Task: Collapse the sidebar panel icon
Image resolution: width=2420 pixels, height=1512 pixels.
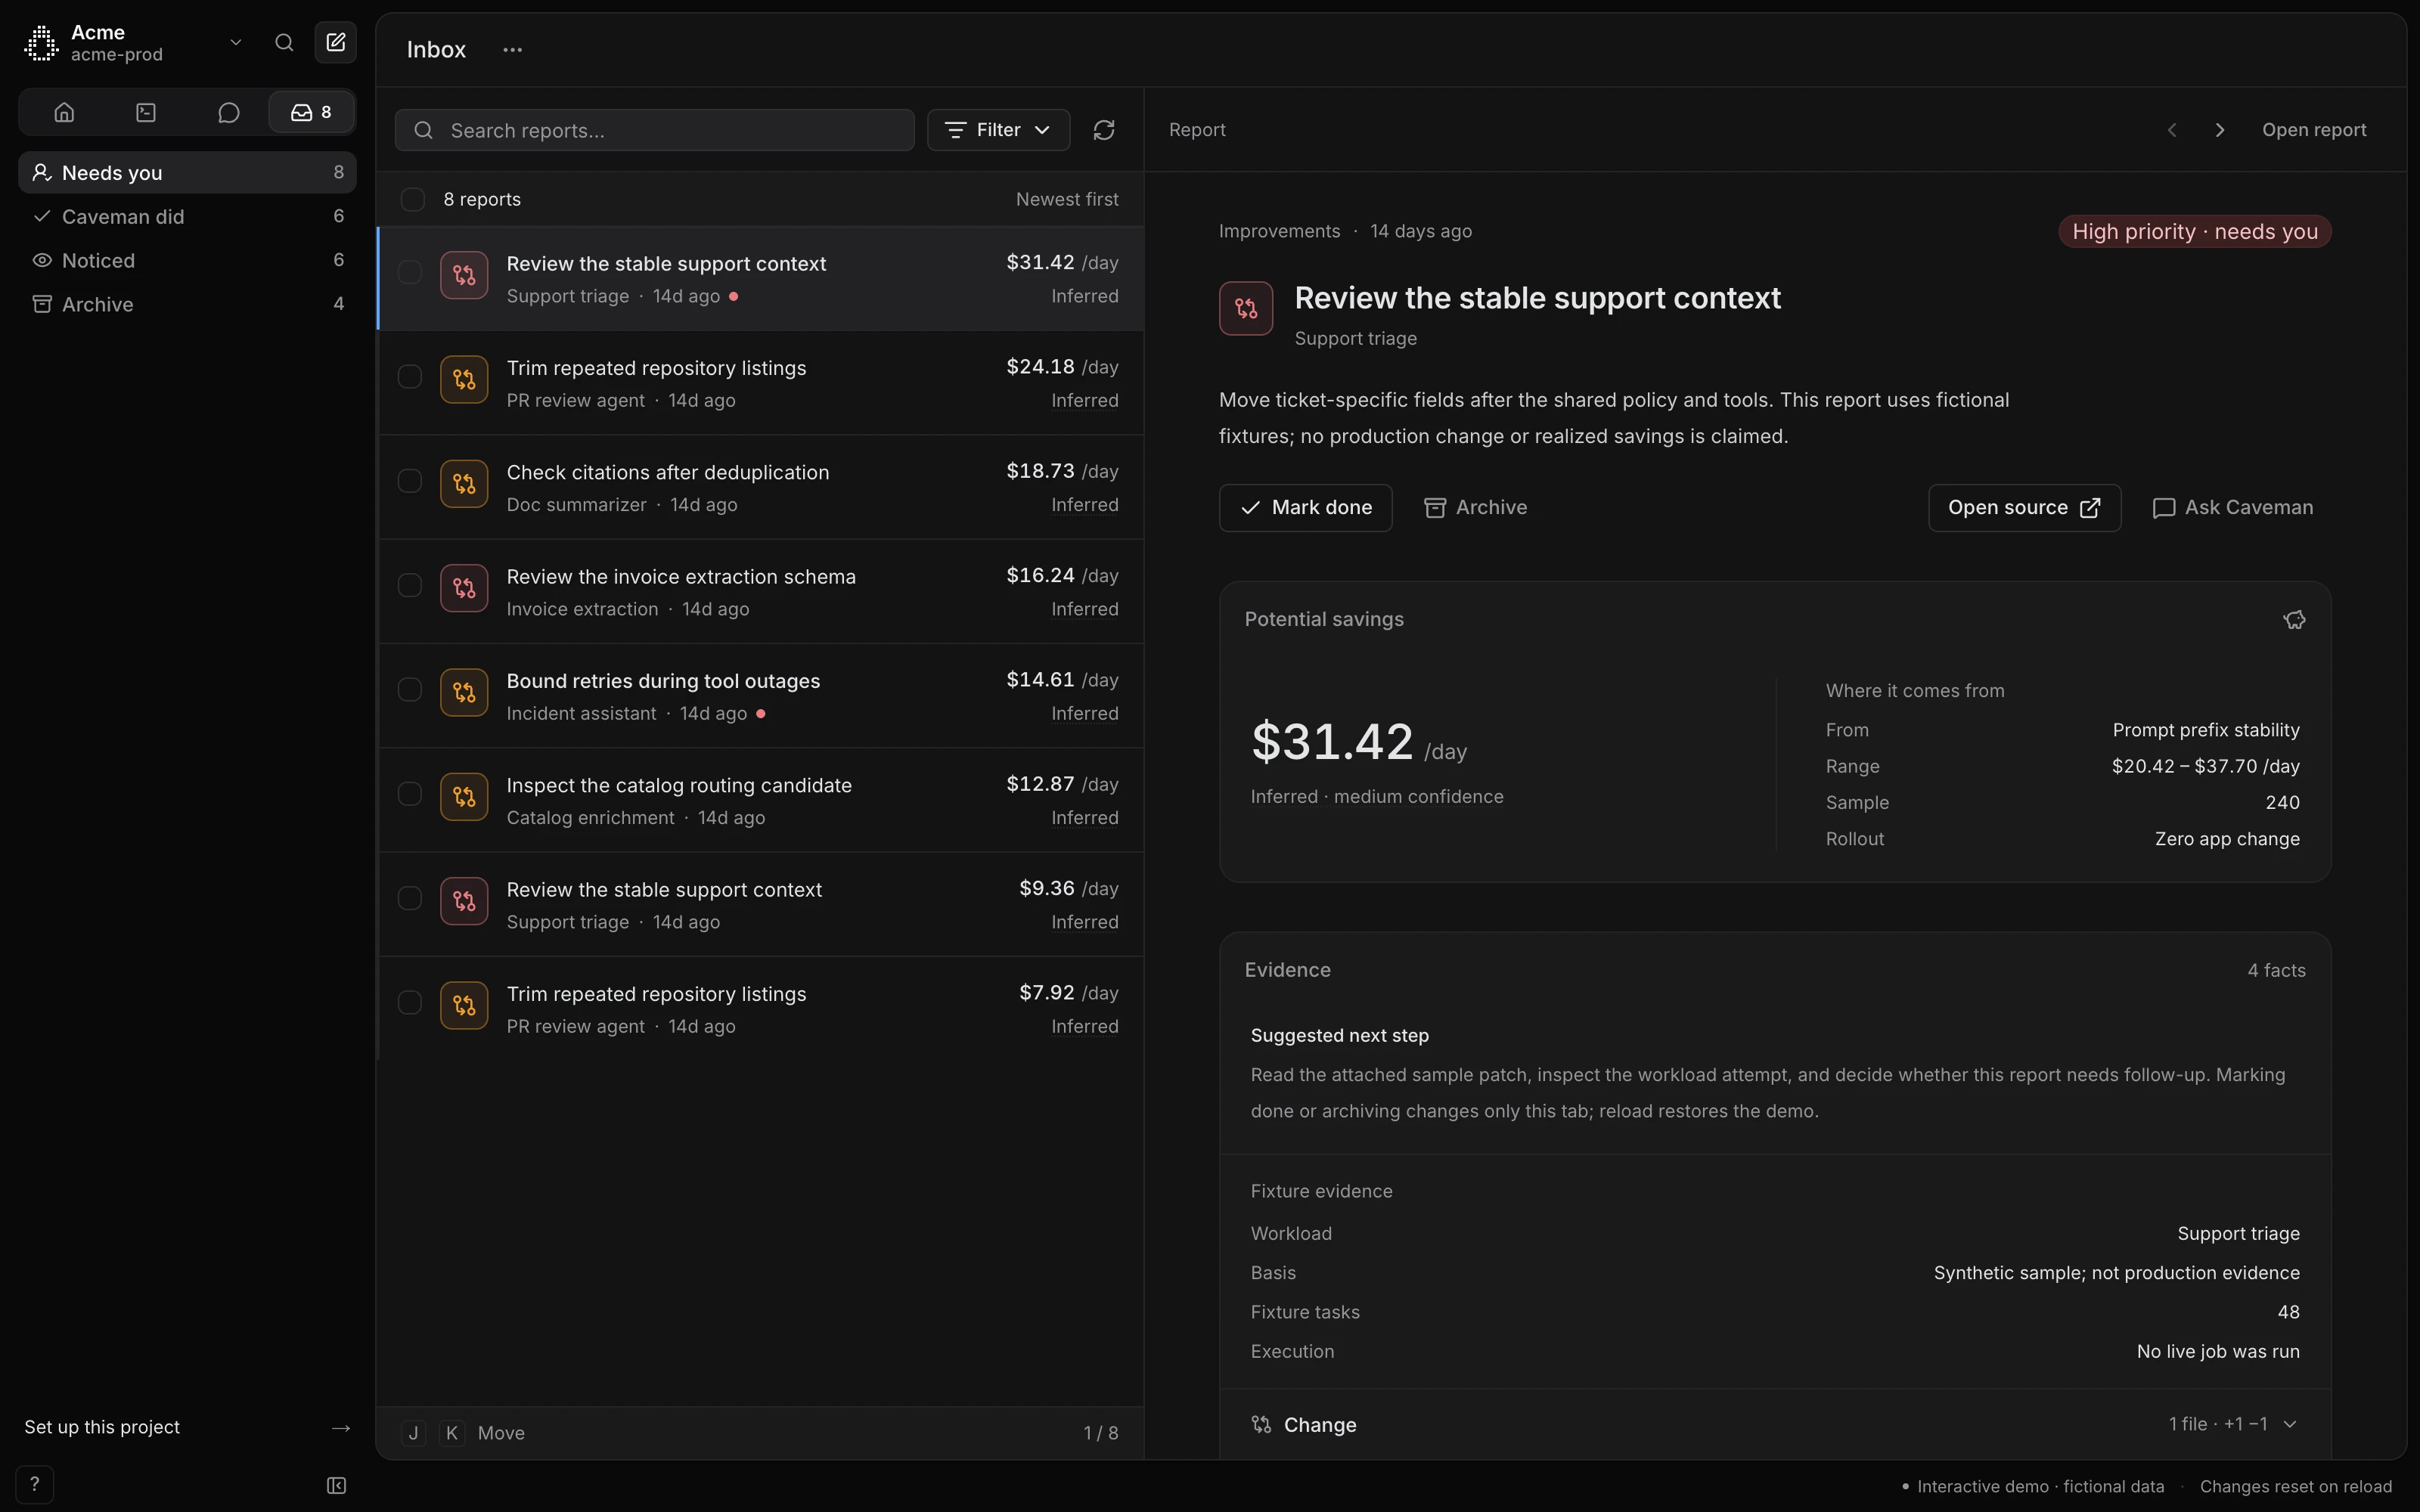Action: coord(337,1485)
